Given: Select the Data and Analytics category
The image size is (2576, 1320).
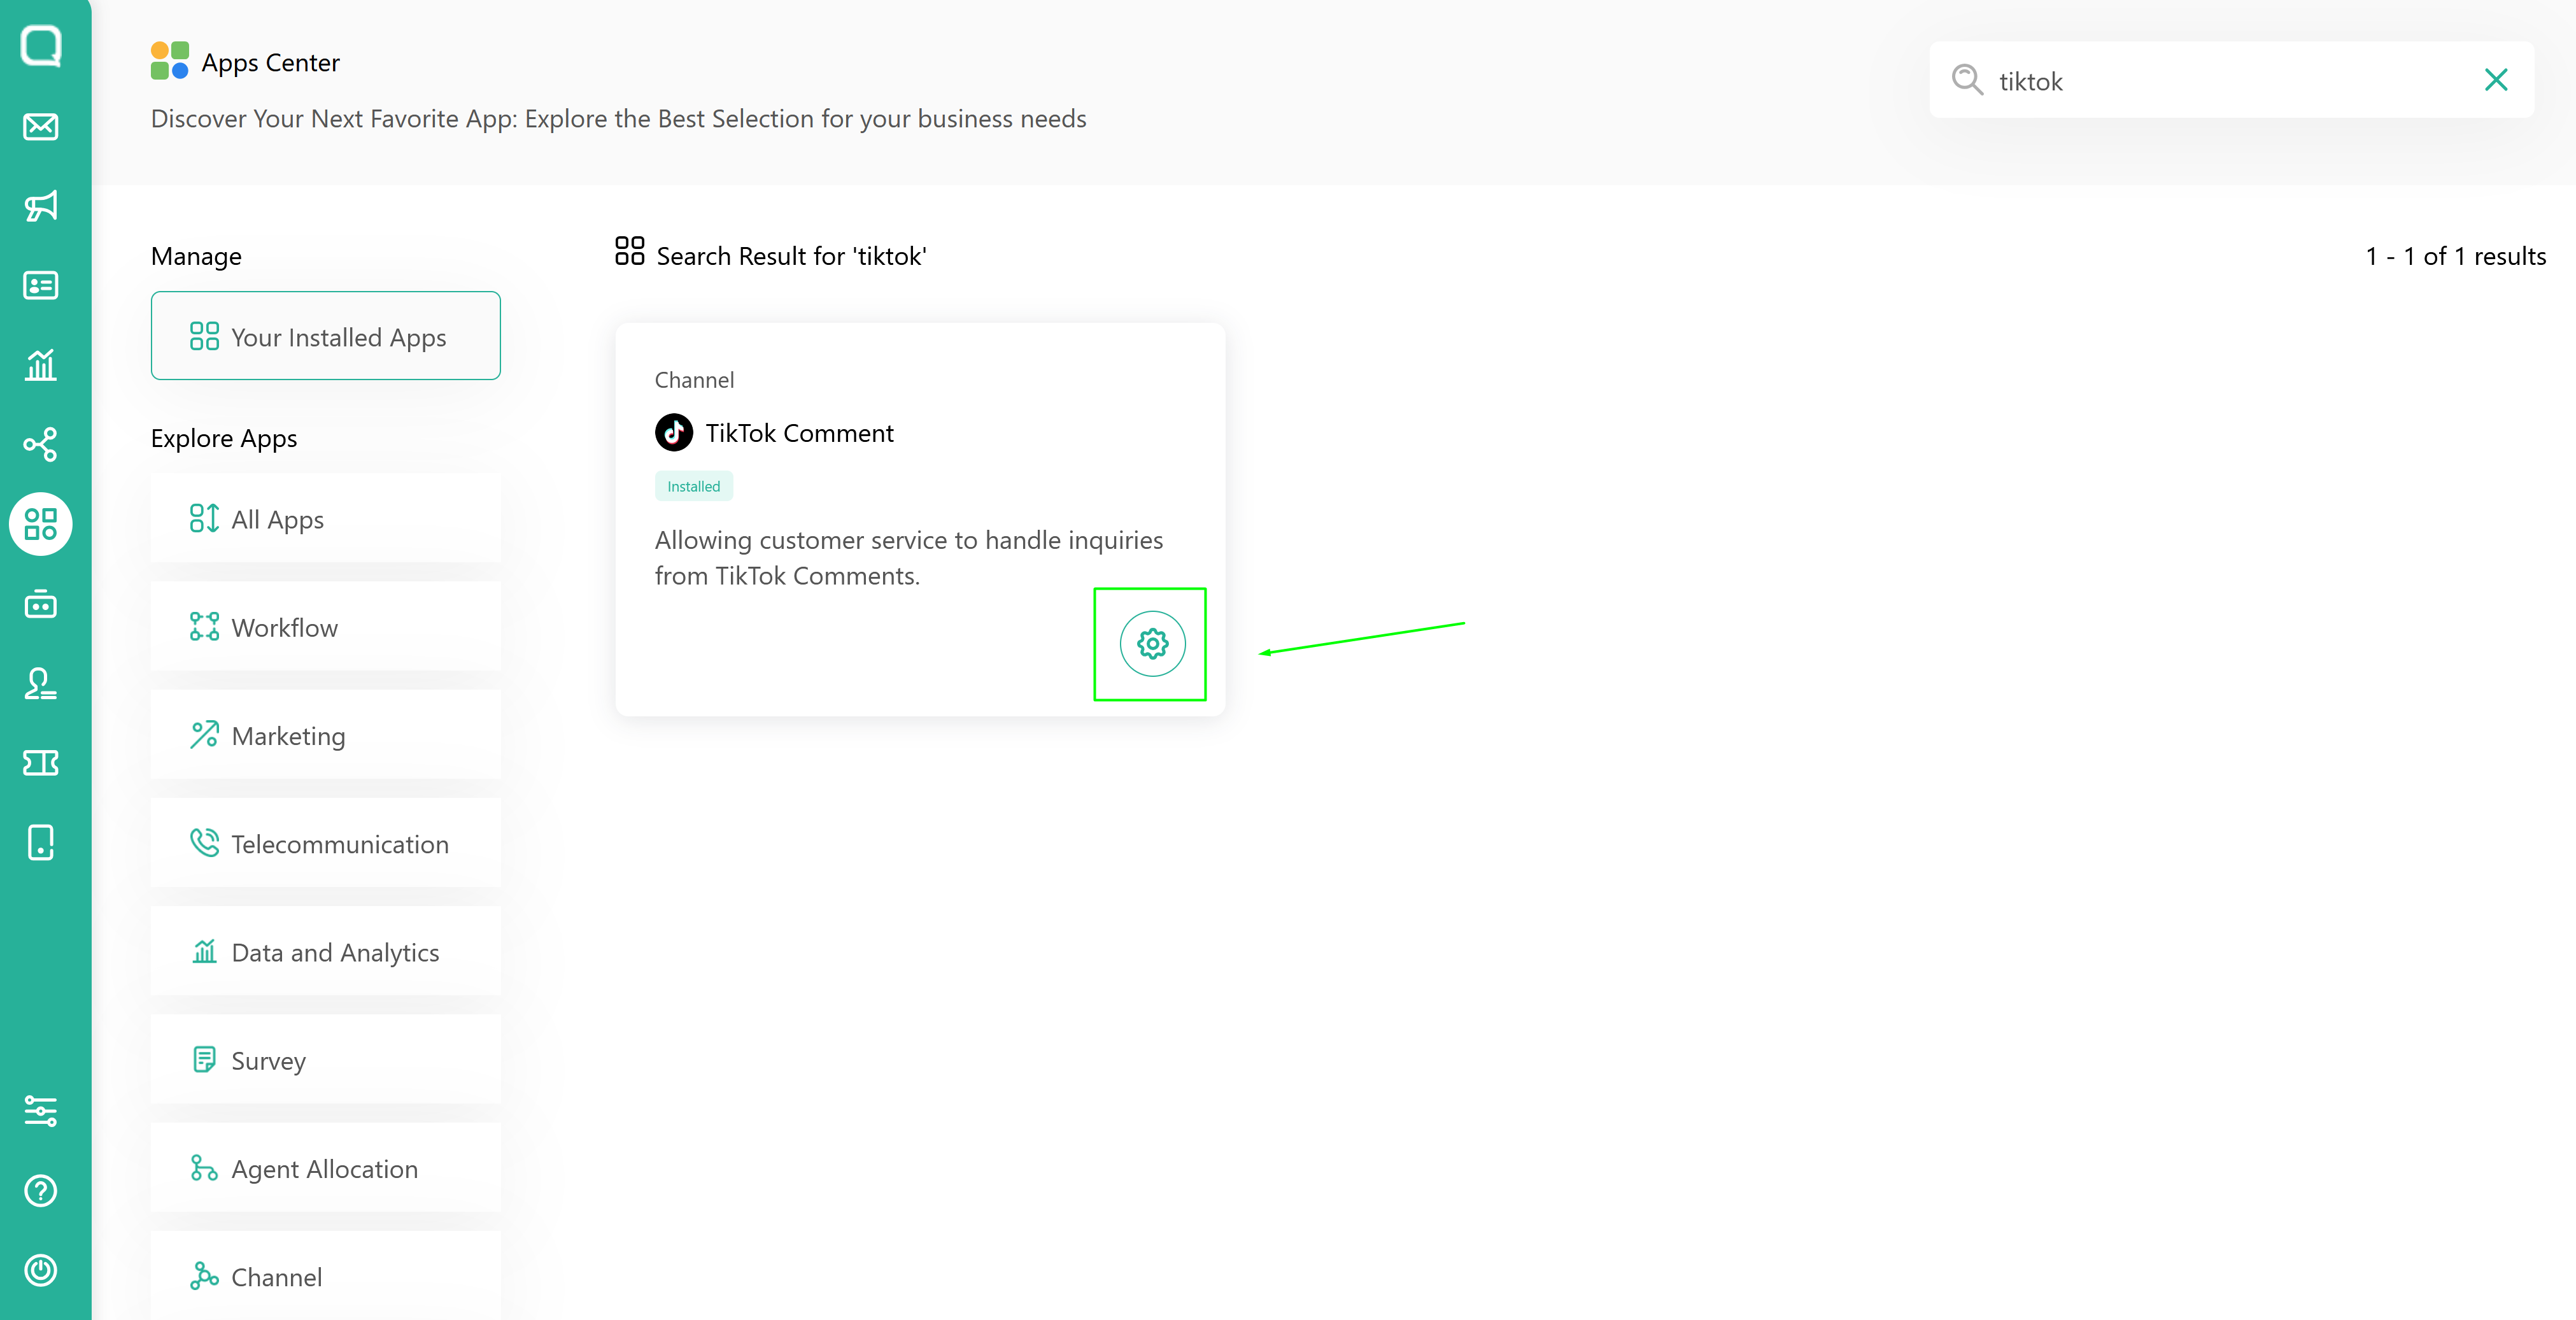Looking at the screenshot, I should [326, 952].
